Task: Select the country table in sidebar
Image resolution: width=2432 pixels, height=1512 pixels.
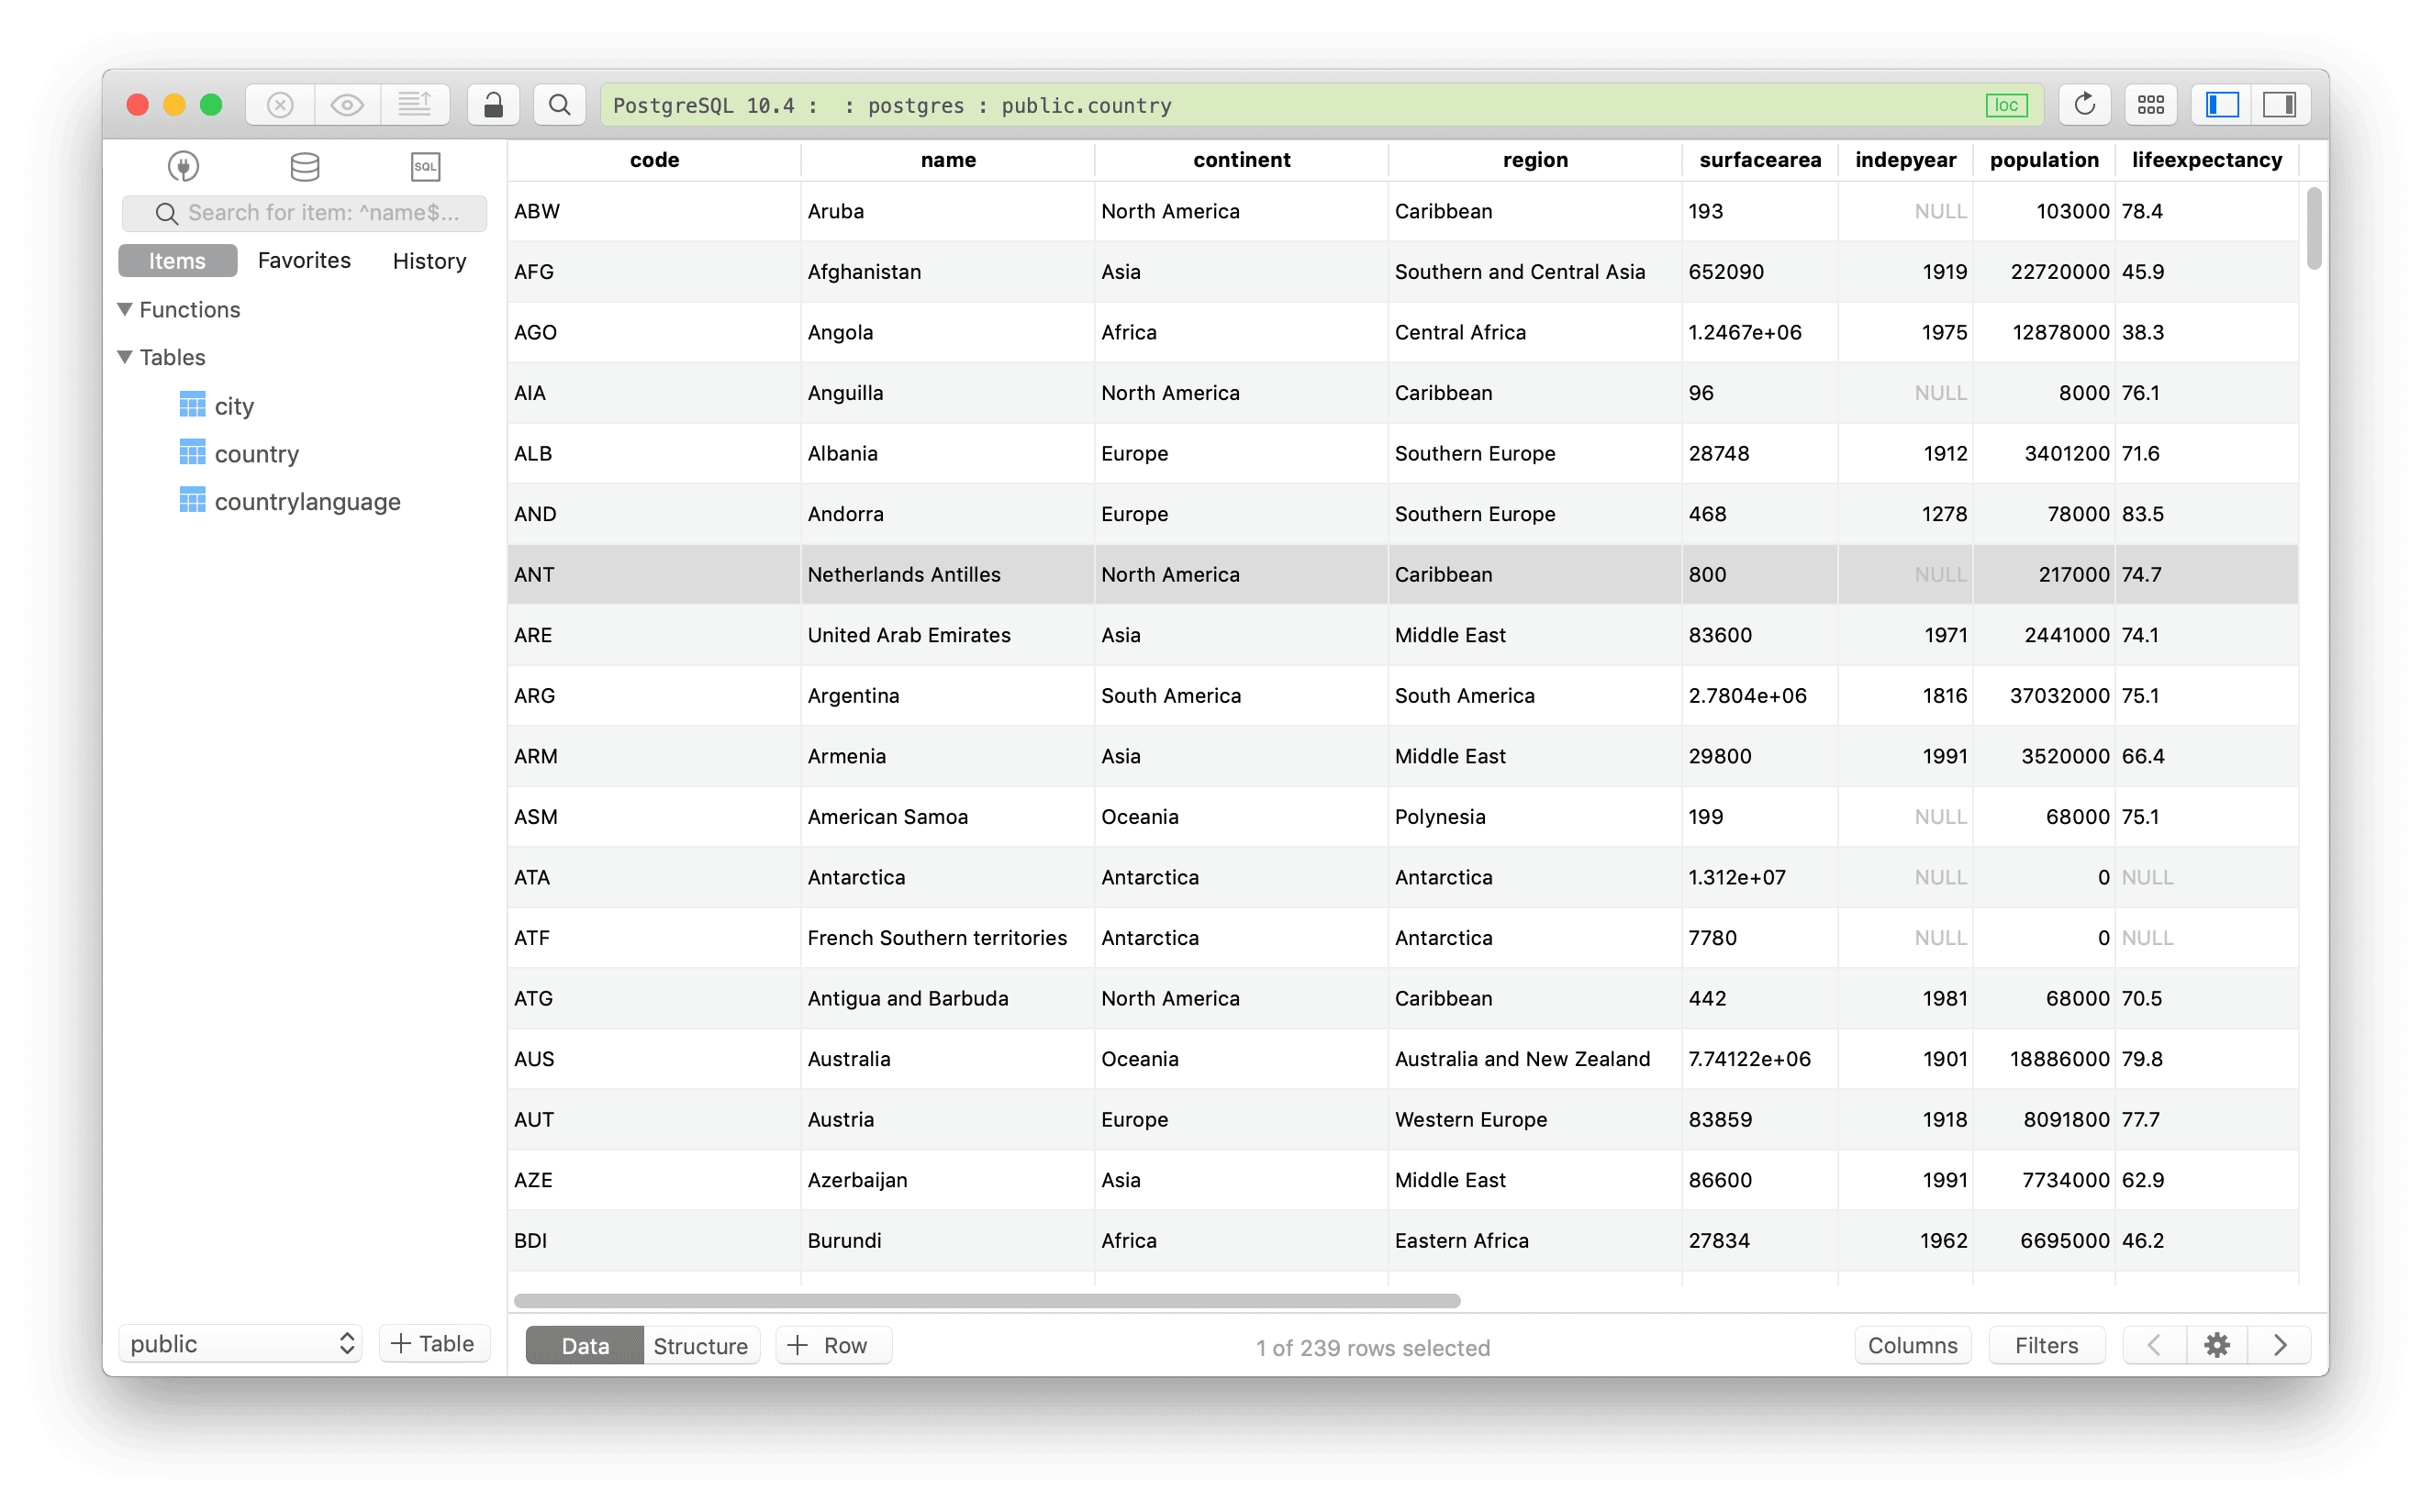Action: [240, 454]
